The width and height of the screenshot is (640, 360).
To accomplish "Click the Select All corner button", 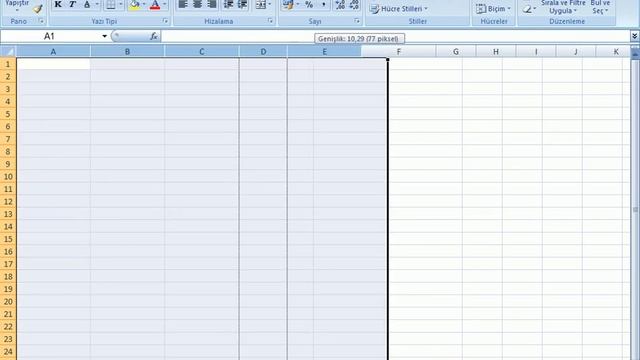I will tap(8, 51).
